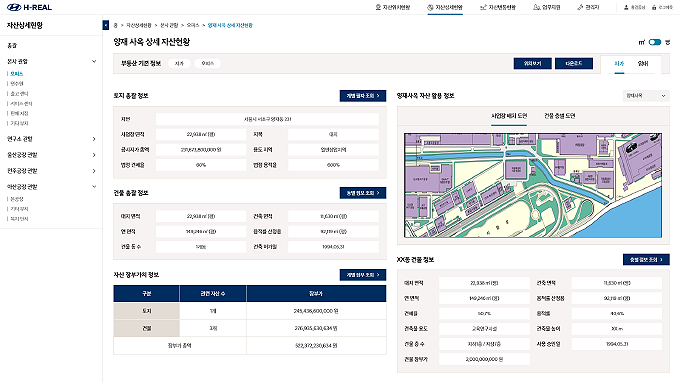Open the 양재사옥 building dropdown above the map
Screen dimensions: 680x383
(646, 96)
